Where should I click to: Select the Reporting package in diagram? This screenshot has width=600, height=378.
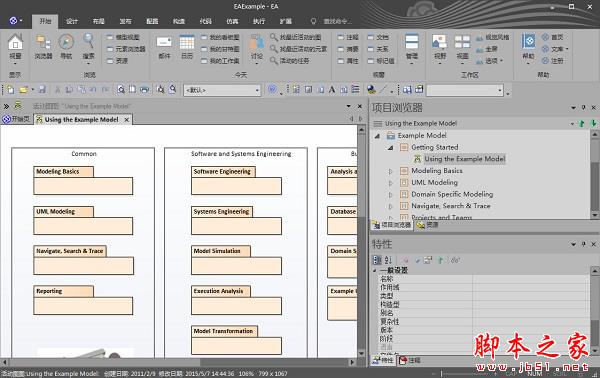[83, 300]
